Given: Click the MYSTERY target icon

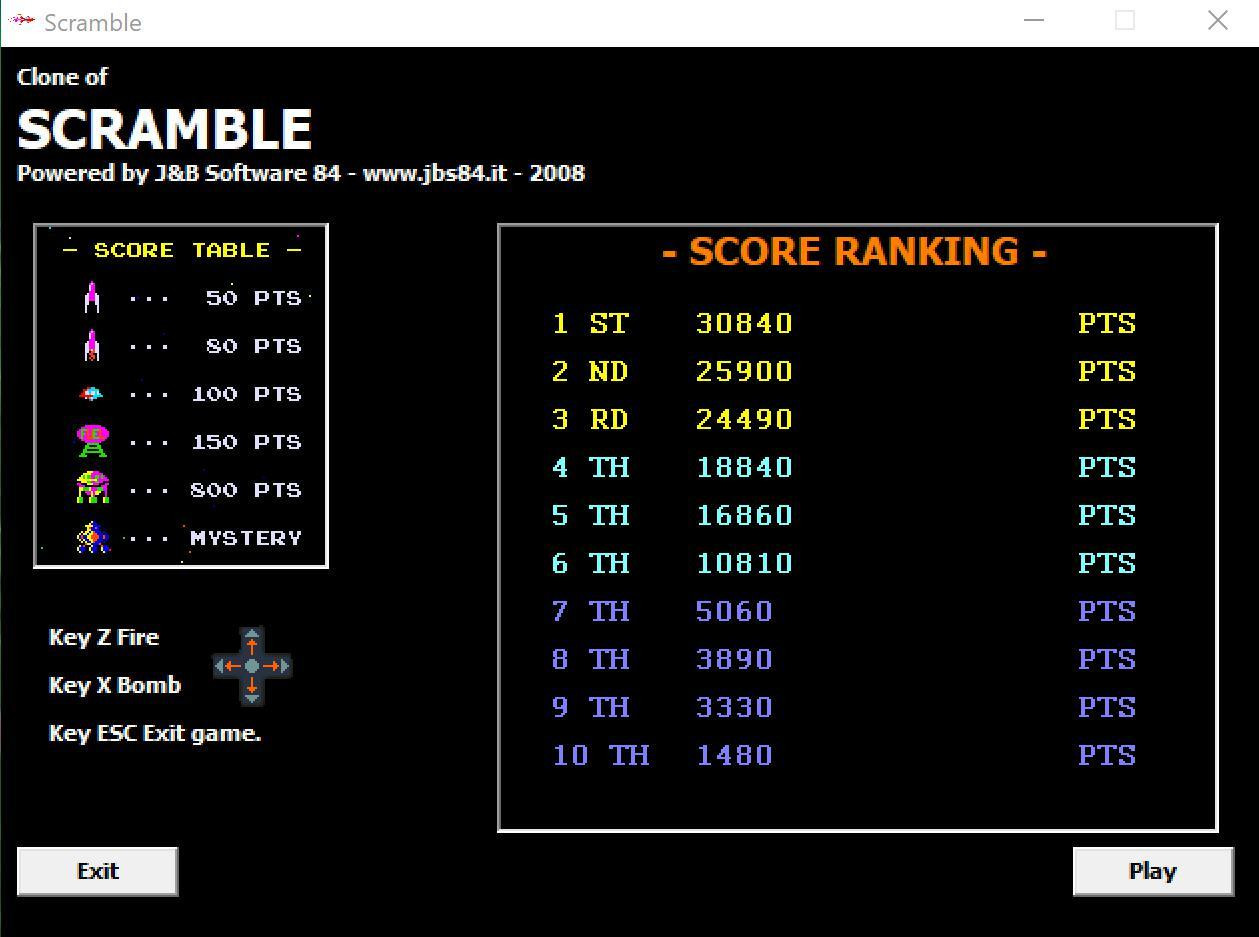Looking at the screenshot, I should [x=92, y=537].
